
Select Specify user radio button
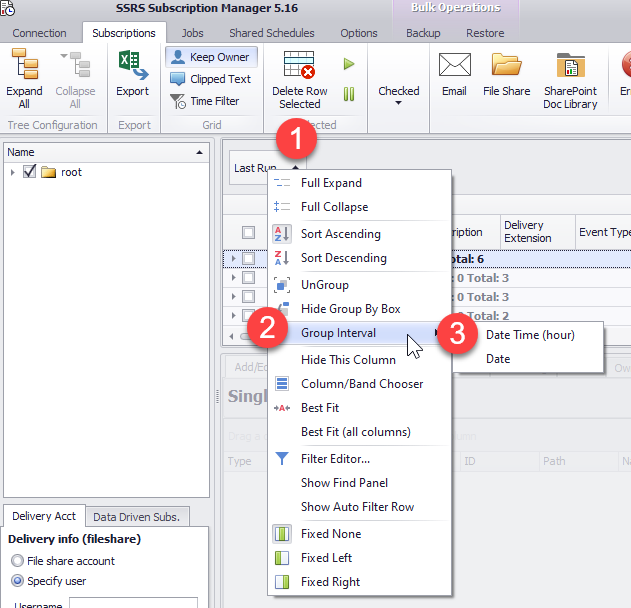click(x=17, y=581)
